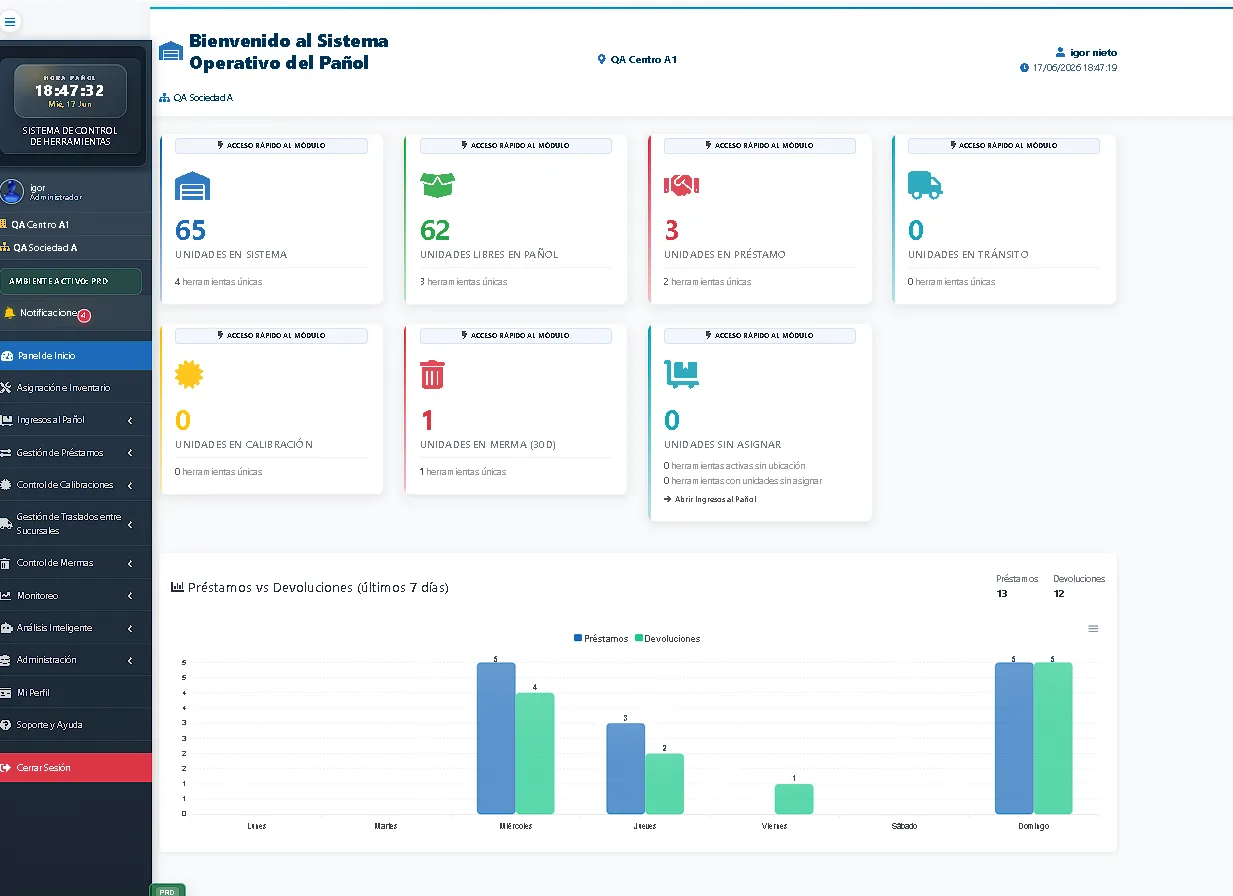Open the chart options menu icon

coord(1093,629)
